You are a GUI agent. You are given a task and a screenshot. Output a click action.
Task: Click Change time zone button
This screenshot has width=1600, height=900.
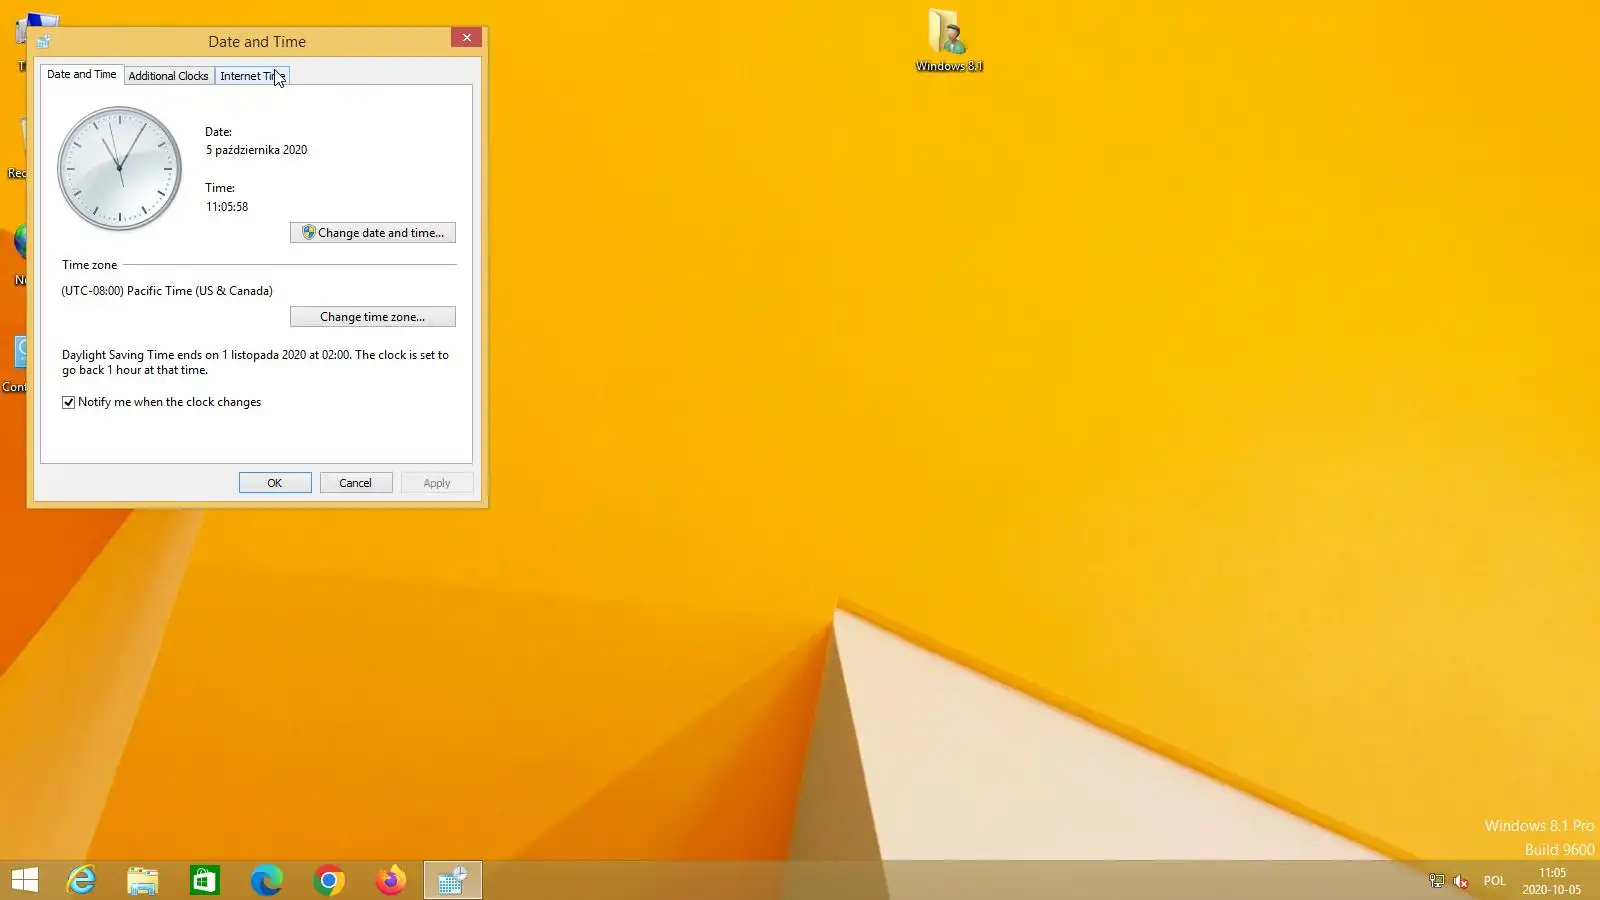(x=373, y=317)
